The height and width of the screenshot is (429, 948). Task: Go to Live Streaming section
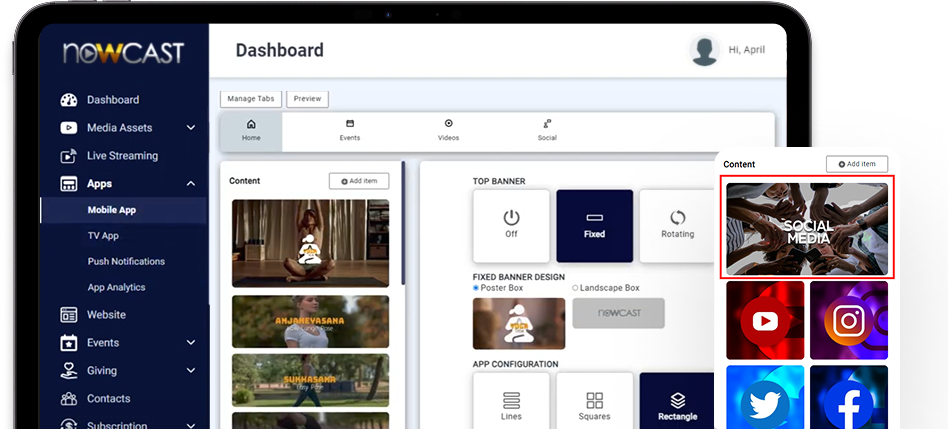point(122,156)
